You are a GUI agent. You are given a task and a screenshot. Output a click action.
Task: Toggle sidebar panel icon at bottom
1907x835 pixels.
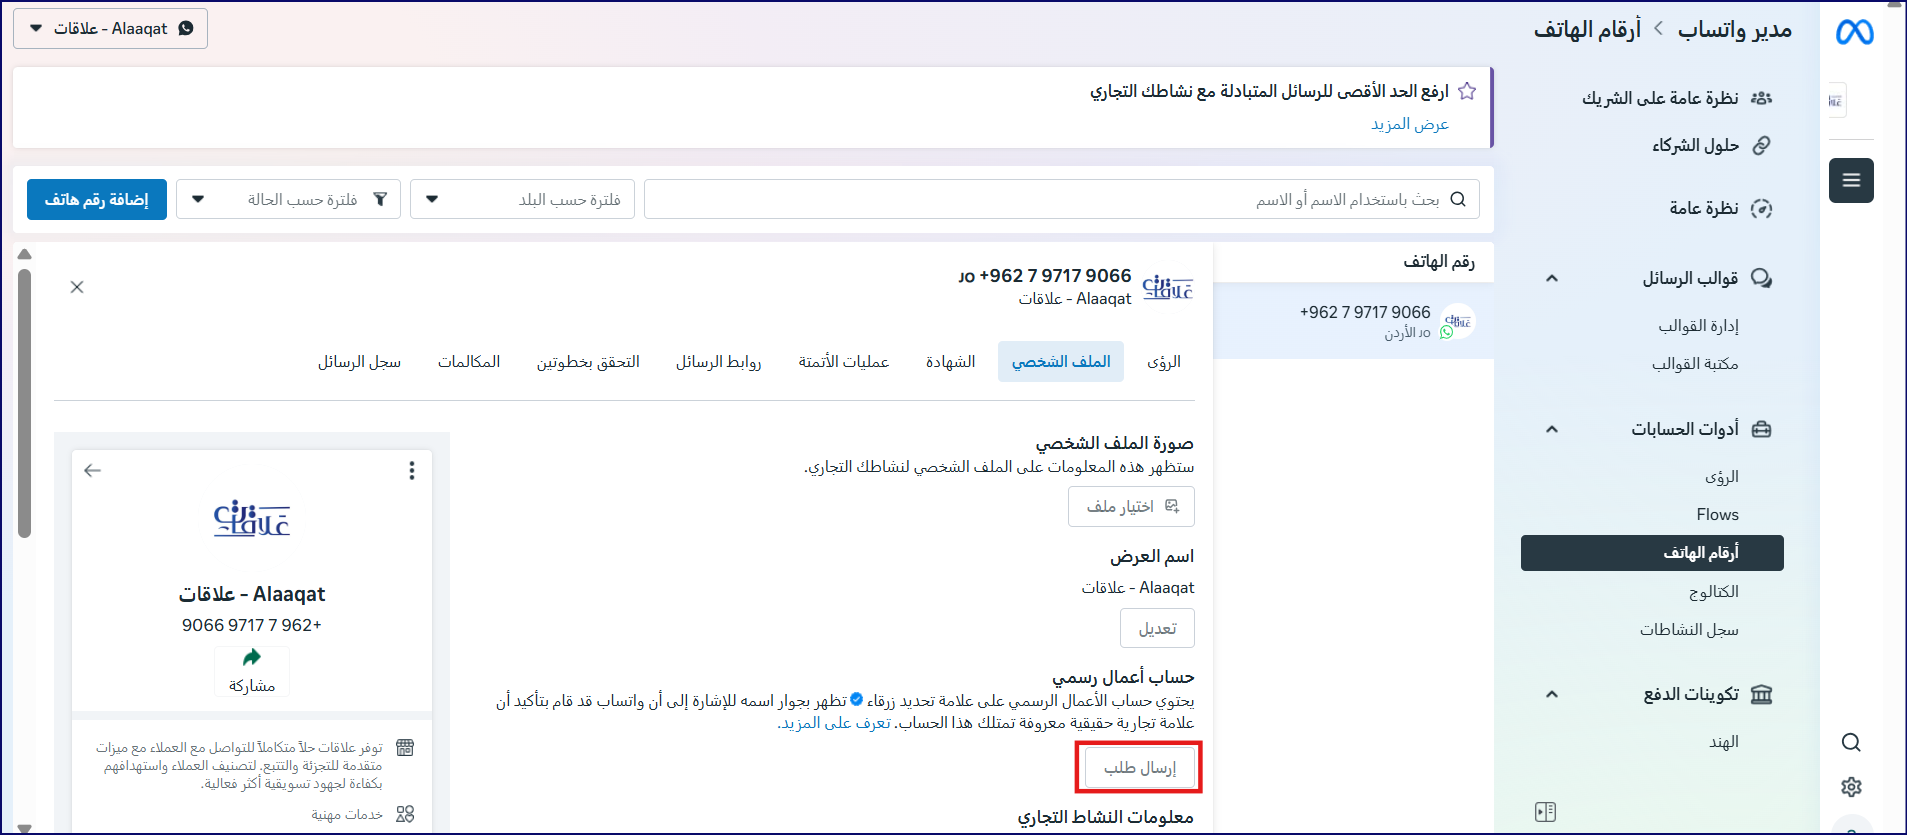(x=1545, y=812)
